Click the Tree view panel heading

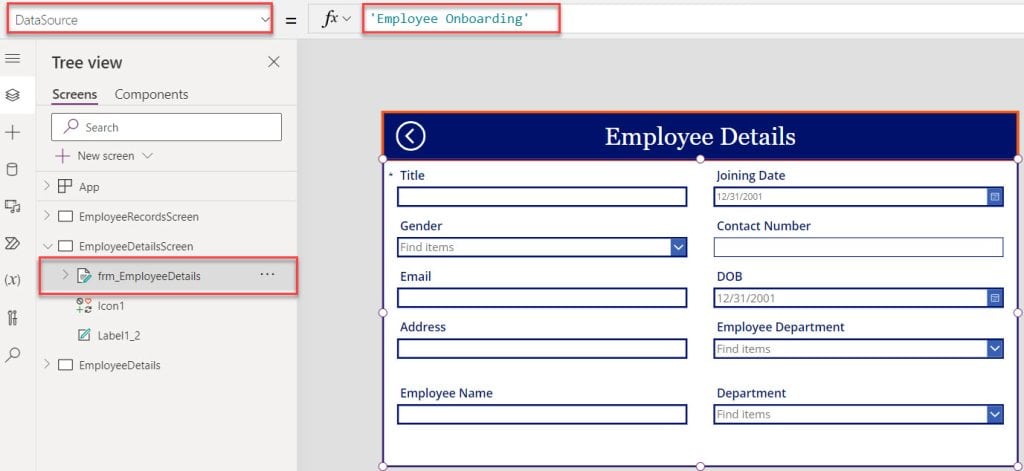pyautogui.click(x=87, y=63)
